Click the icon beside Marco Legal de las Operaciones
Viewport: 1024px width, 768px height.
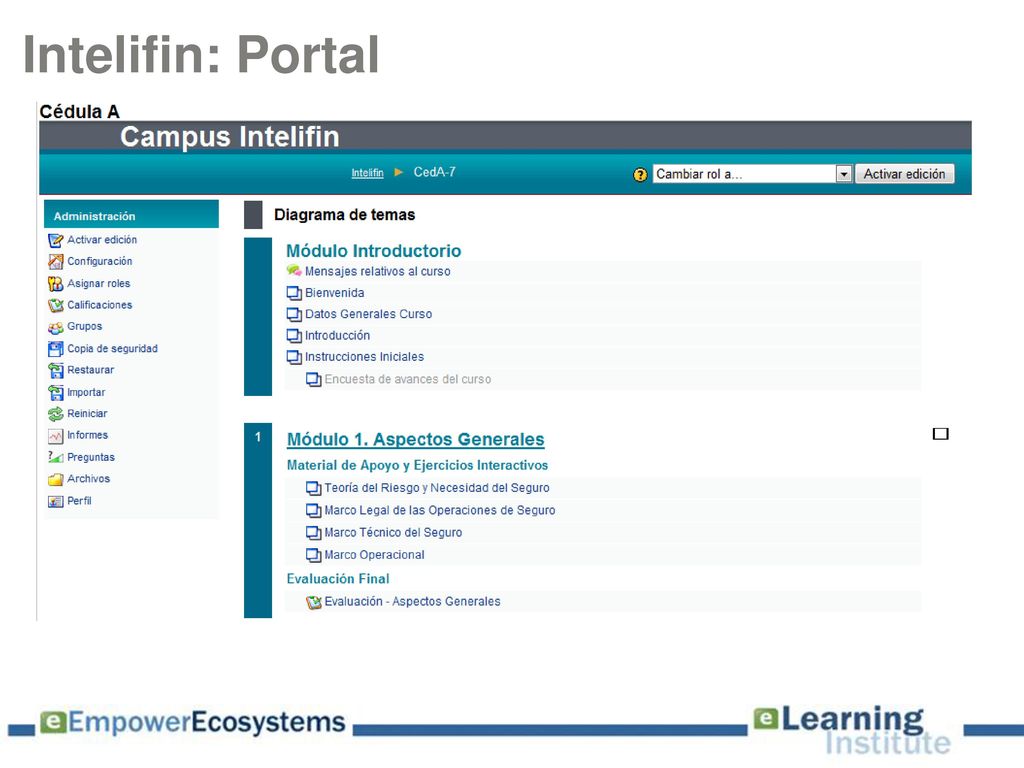tap(313, 511)
